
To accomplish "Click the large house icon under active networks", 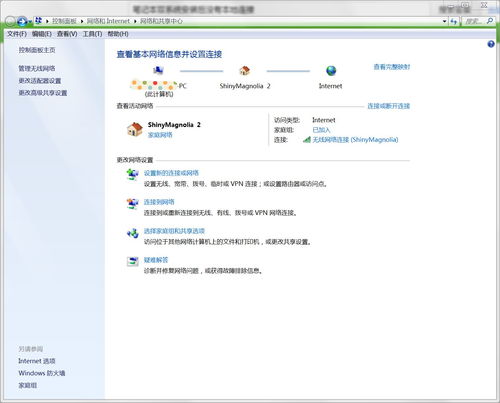I will (135, 129).
